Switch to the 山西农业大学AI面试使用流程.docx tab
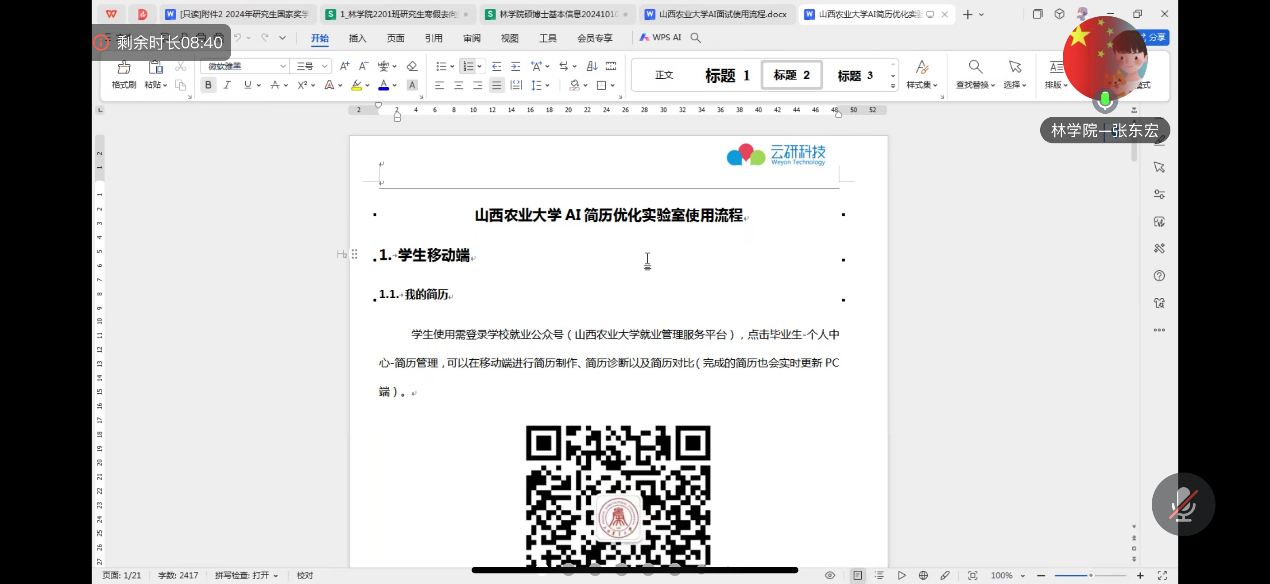The image size is (1270, 584). (x=716, y=14)
